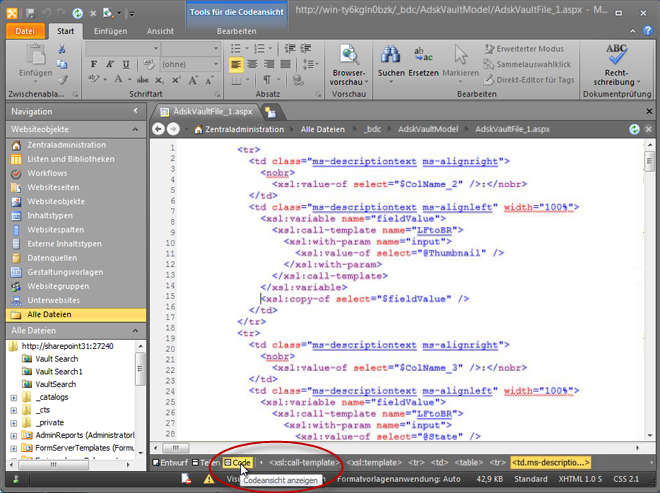Toggle align right
The height and width of the screenshot is (493, 660).
269,64
